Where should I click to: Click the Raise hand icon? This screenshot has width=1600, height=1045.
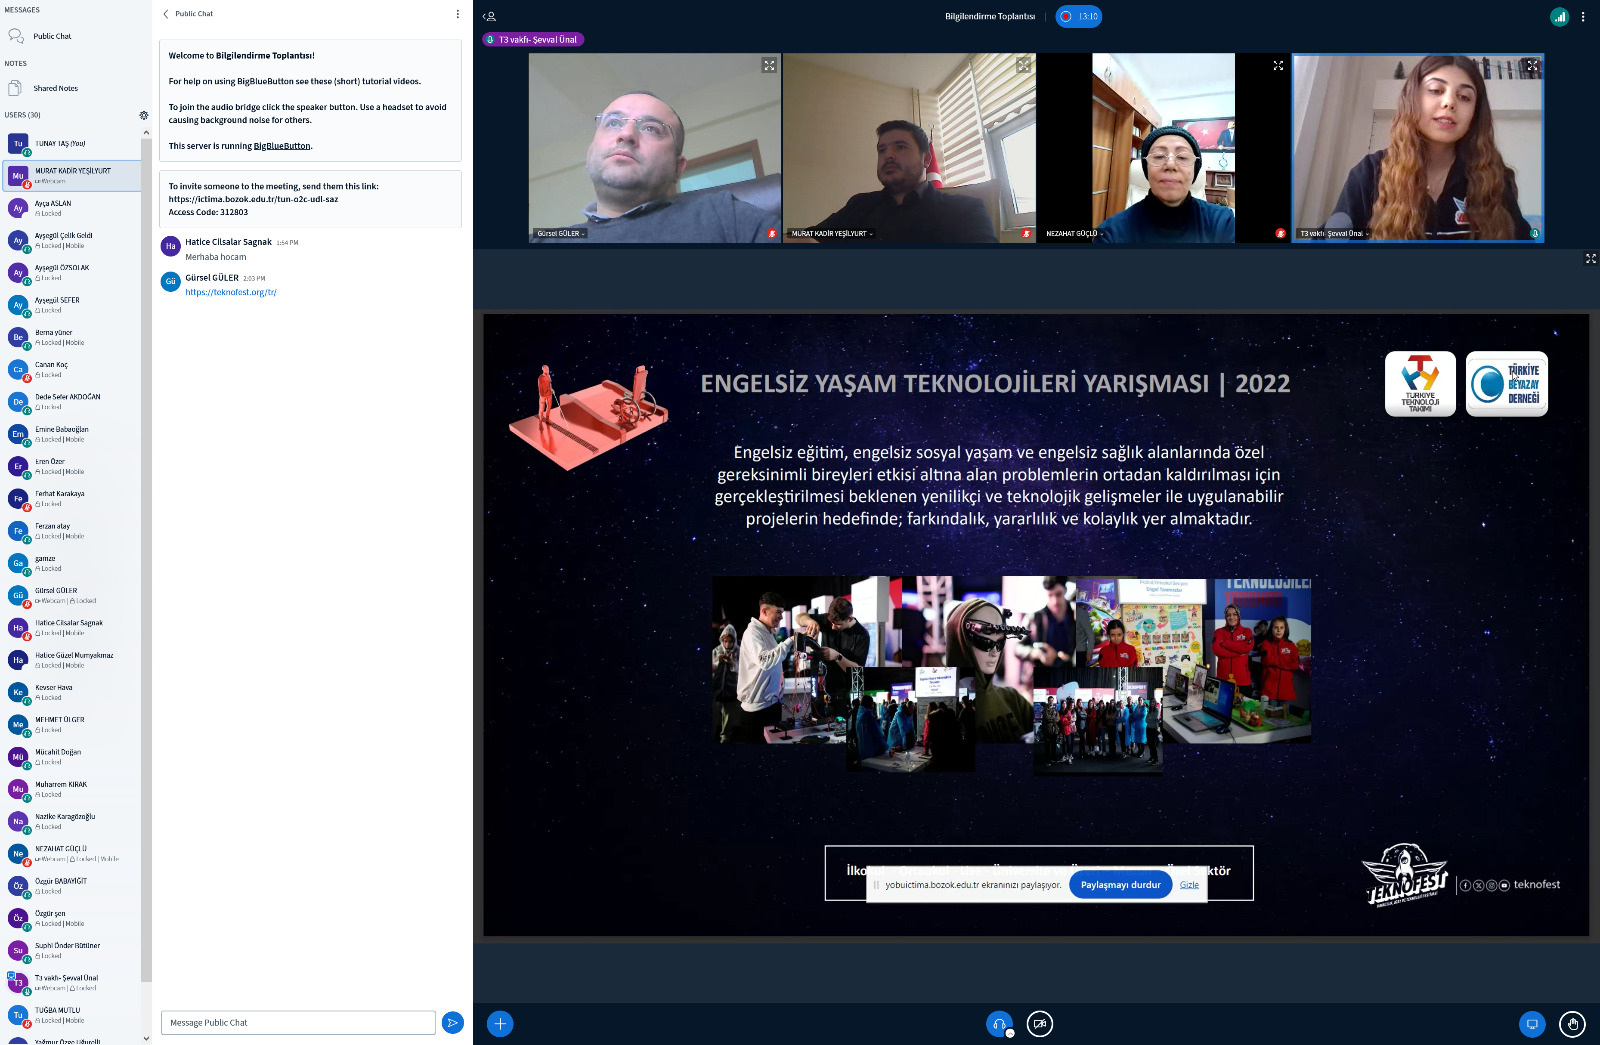pos(1572,1024)
